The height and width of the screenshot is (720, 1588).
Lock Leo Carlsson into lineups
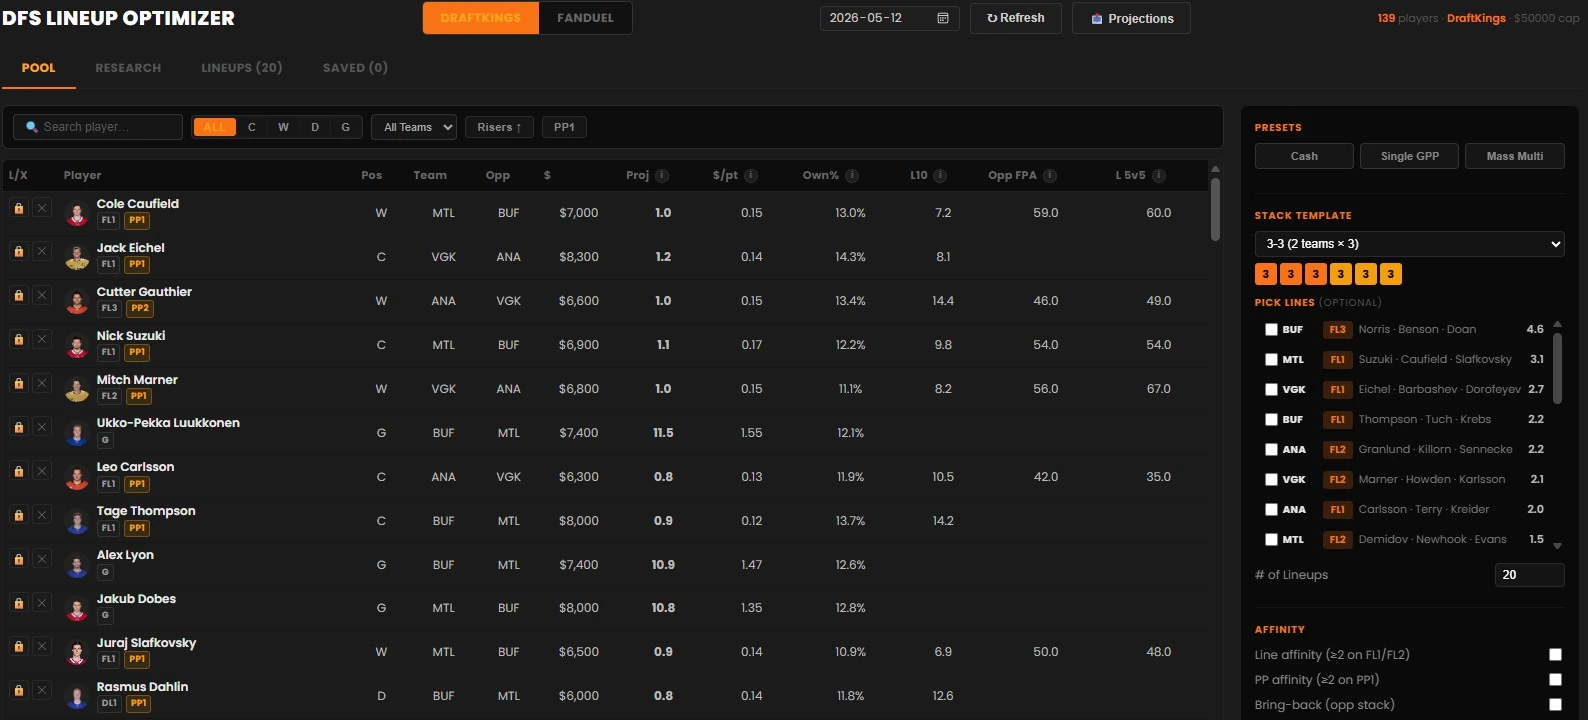(18, 471)
